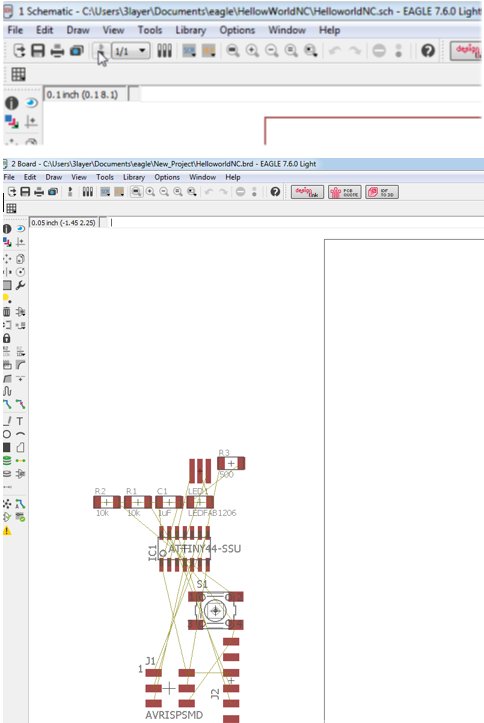Click Info tool in Schematic side toolbar
This screenshot has width=484, height=723.
[x=12, y=103]
